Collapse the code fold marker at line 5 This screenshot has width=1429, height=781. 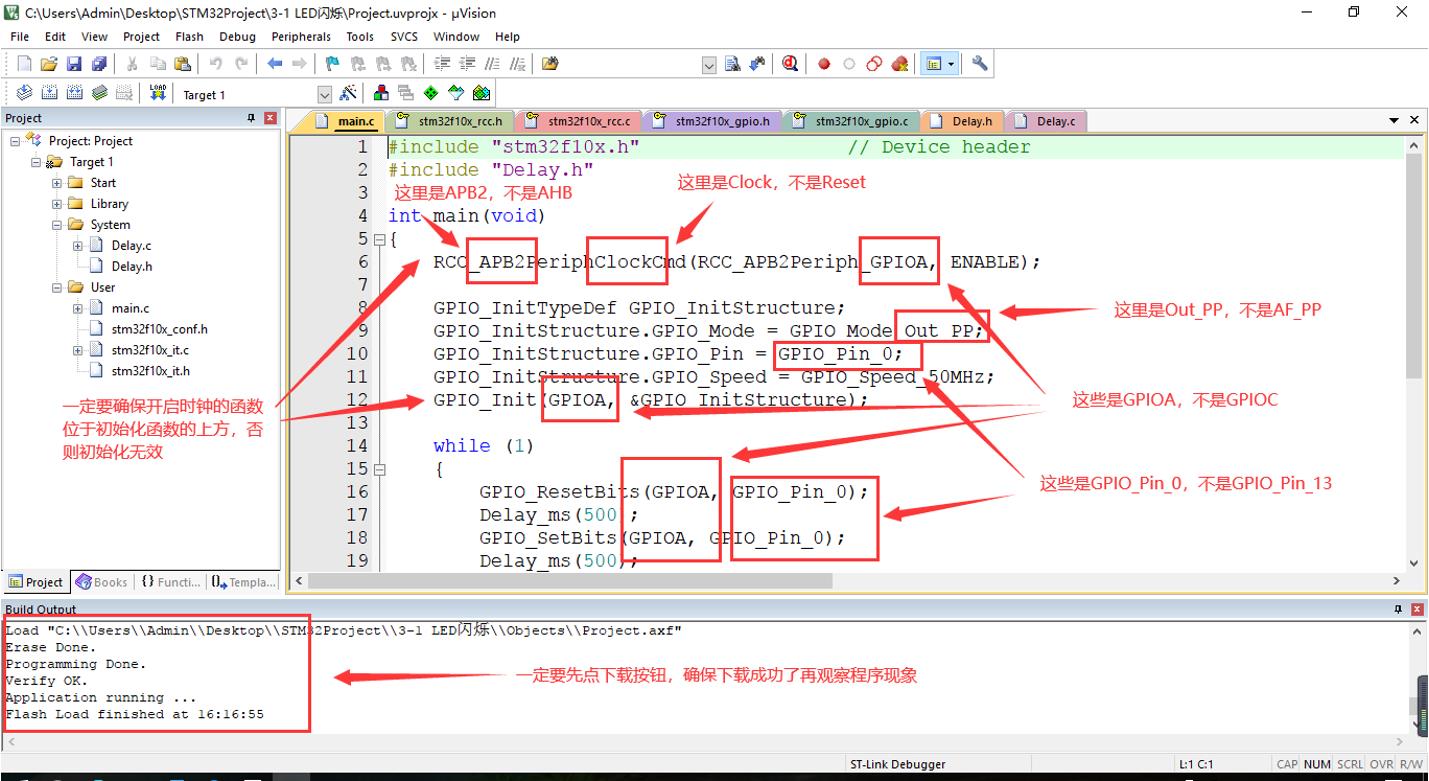click(x=379, y=240)
